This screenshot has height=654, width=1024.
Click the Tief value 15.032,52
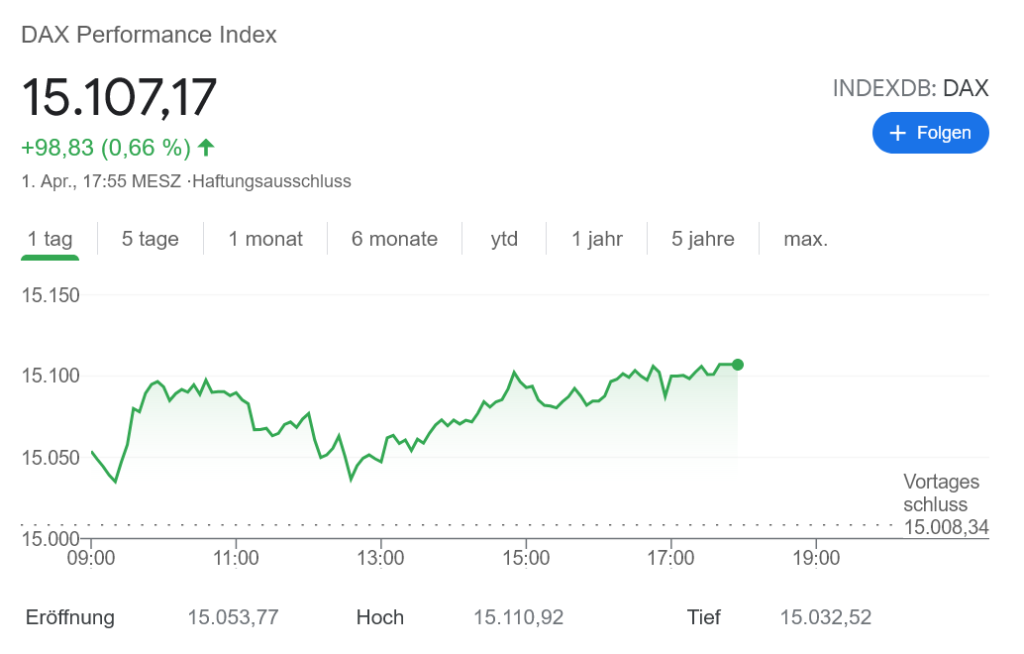(825, 617)
